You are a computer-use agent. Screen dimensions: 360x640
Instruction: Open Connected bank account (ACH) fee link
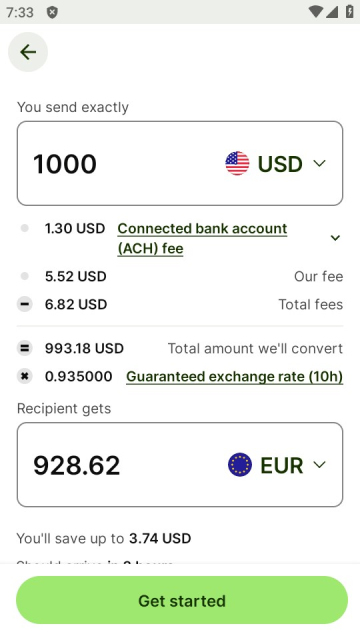202,238
